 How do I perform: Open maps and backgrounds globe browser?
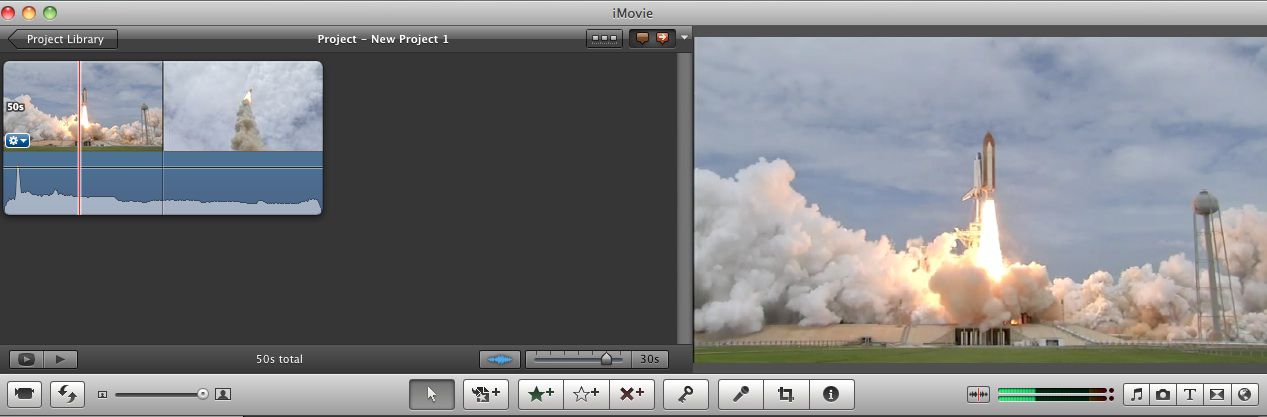[x=1244, y=394]
